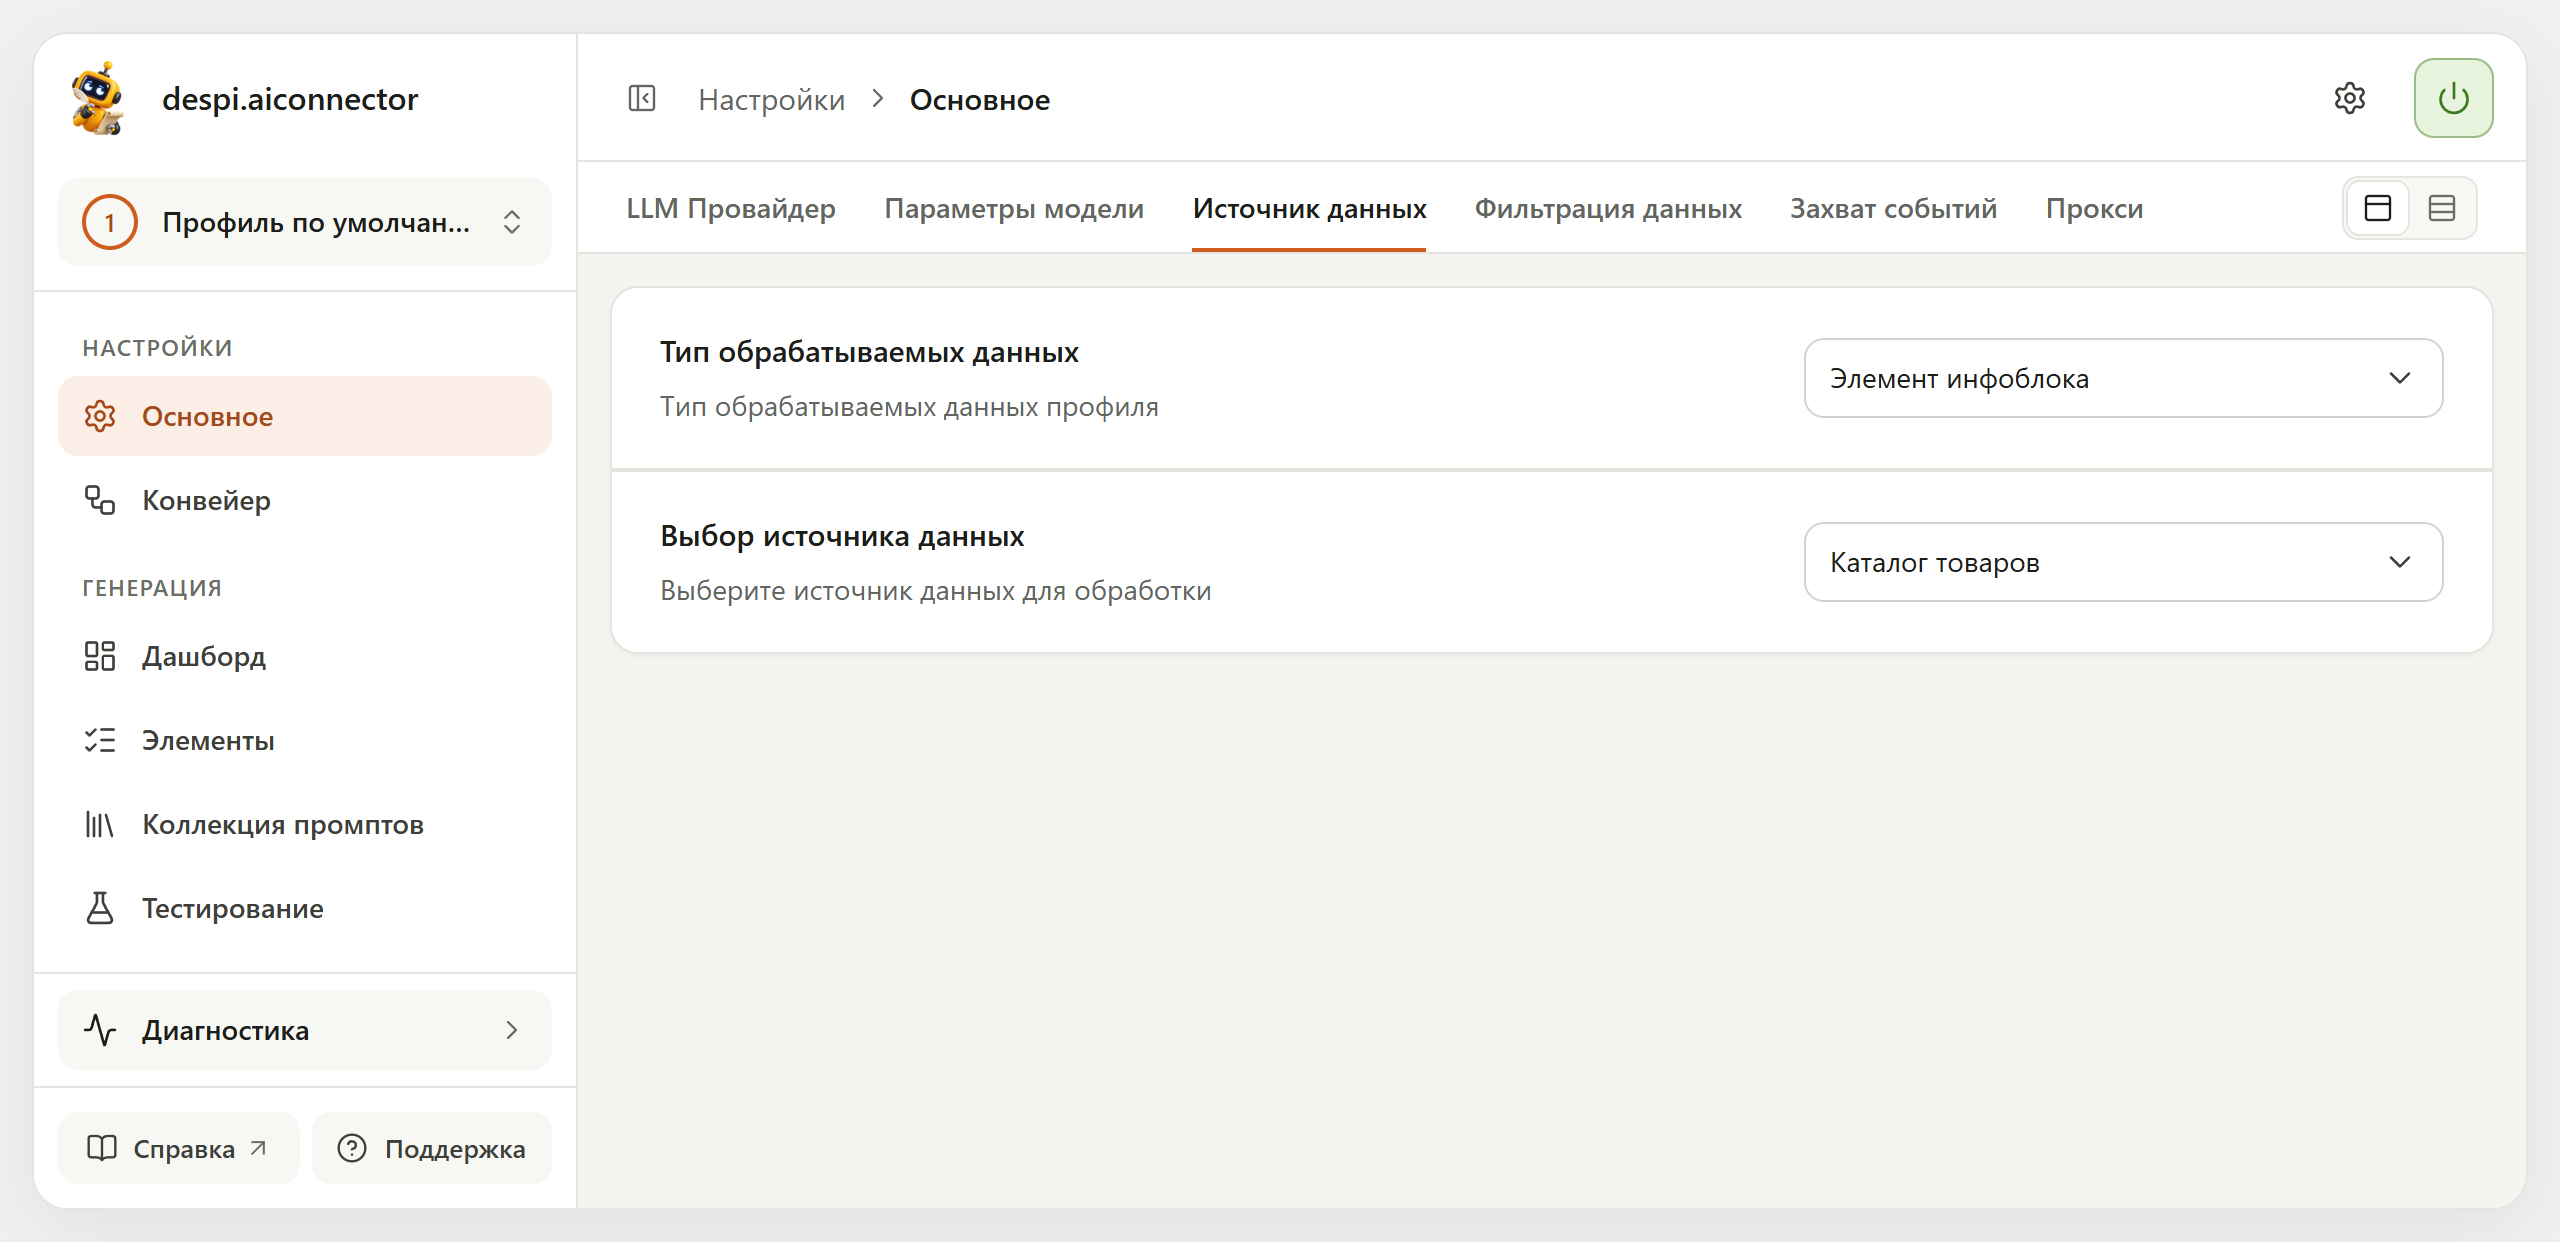Screen dimensions: 2560x1242
Task: Go to the Тестирование page
Action: 305,908
